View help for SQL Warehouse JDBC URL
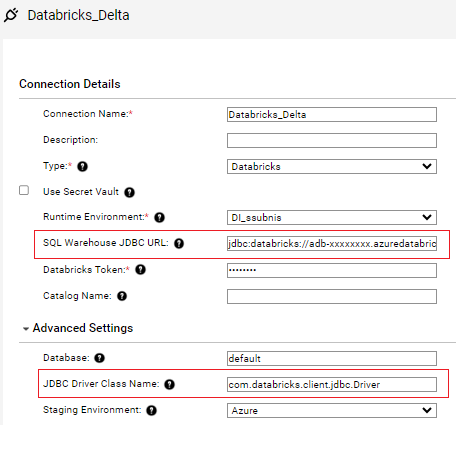Viewport: 459px width, 459px height. (179, 243)
